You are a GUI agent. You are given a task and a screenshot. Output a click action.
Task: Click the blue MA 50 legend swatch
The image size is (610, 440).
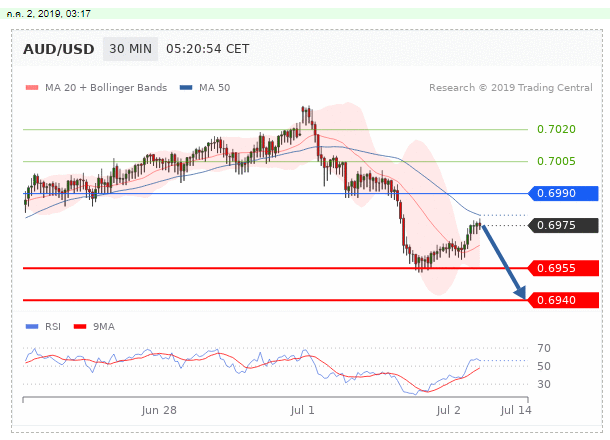click(186, 88)
